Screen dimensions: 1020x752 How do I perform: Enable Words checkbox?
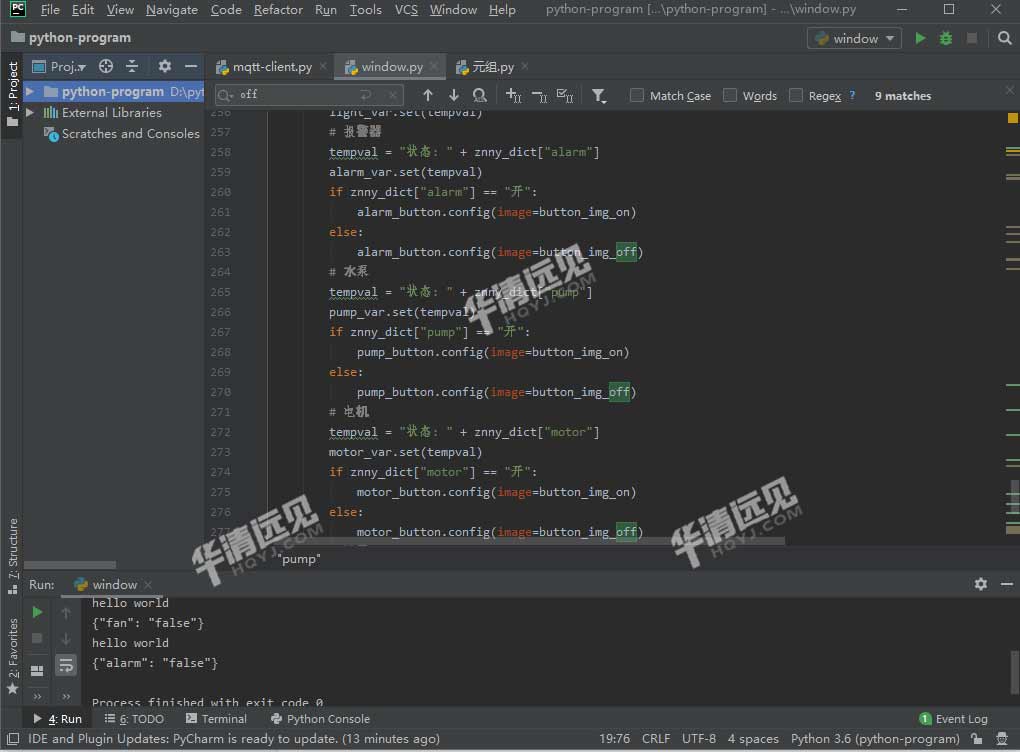click(x=730, y=96)
